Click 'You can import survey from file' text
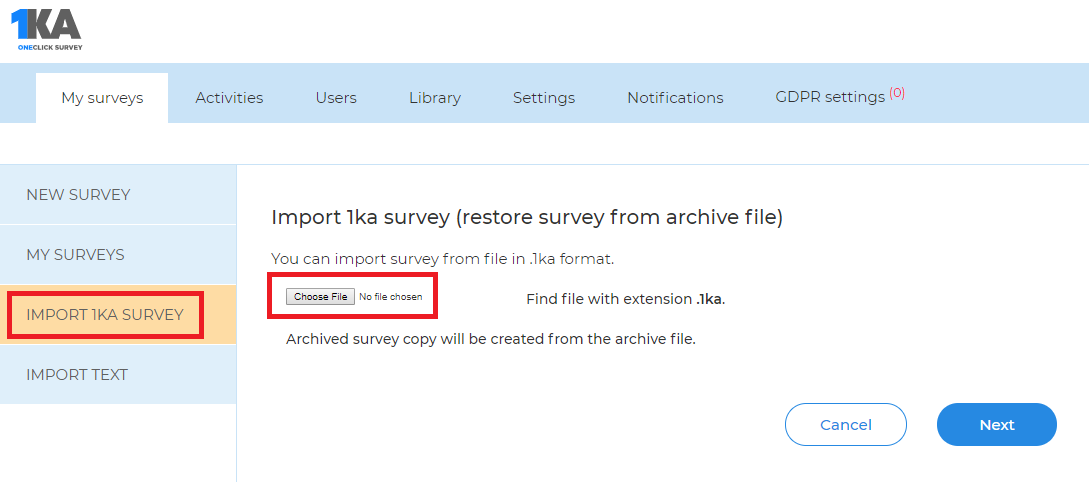 click(442, 259)
